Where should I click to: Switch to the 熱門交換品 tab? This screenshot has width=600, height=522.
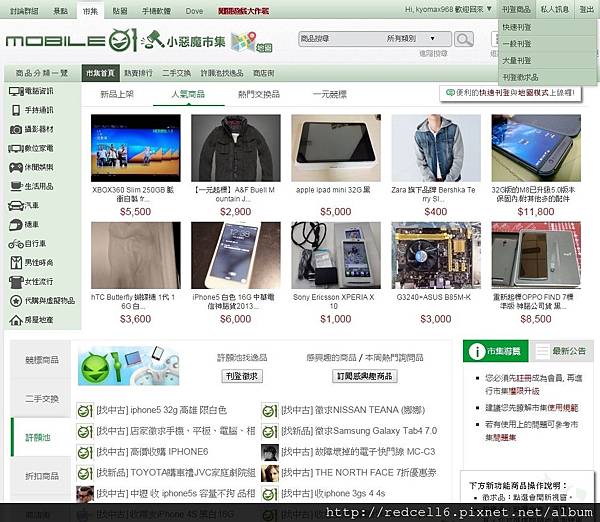point(259,94)
